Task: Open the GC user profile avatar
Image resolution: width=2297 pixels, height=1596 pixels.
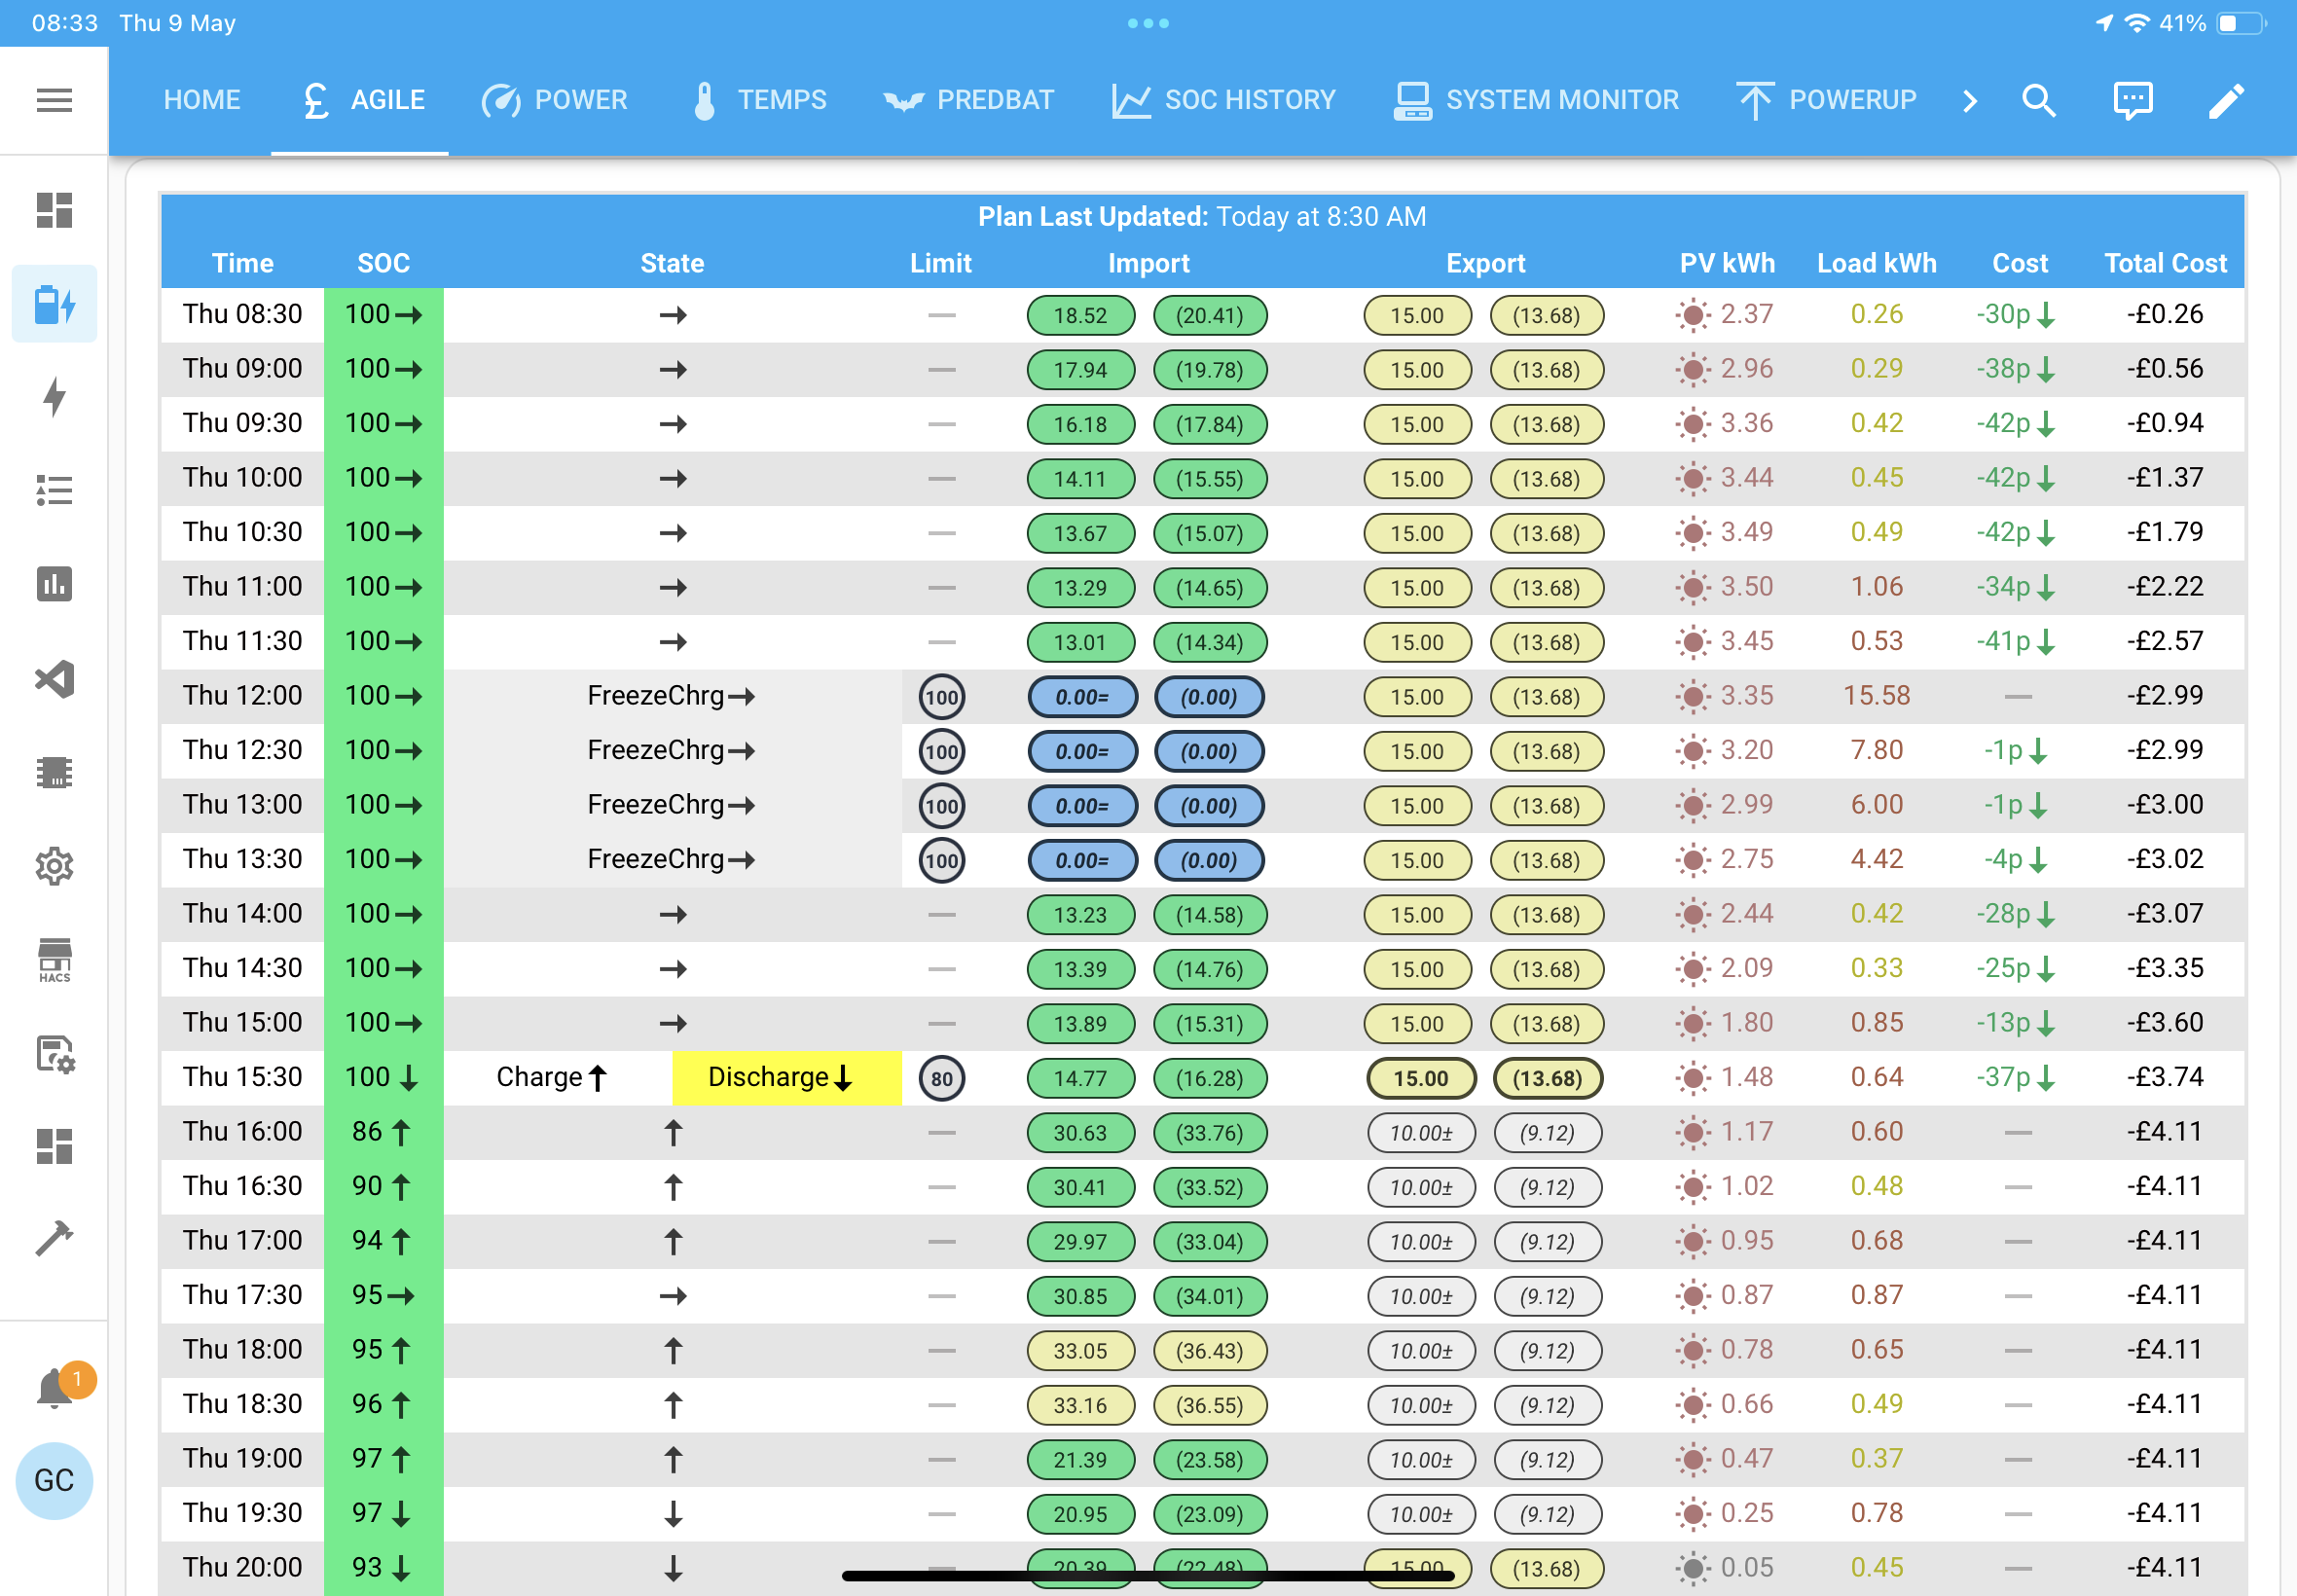Action: [54, 1480]
